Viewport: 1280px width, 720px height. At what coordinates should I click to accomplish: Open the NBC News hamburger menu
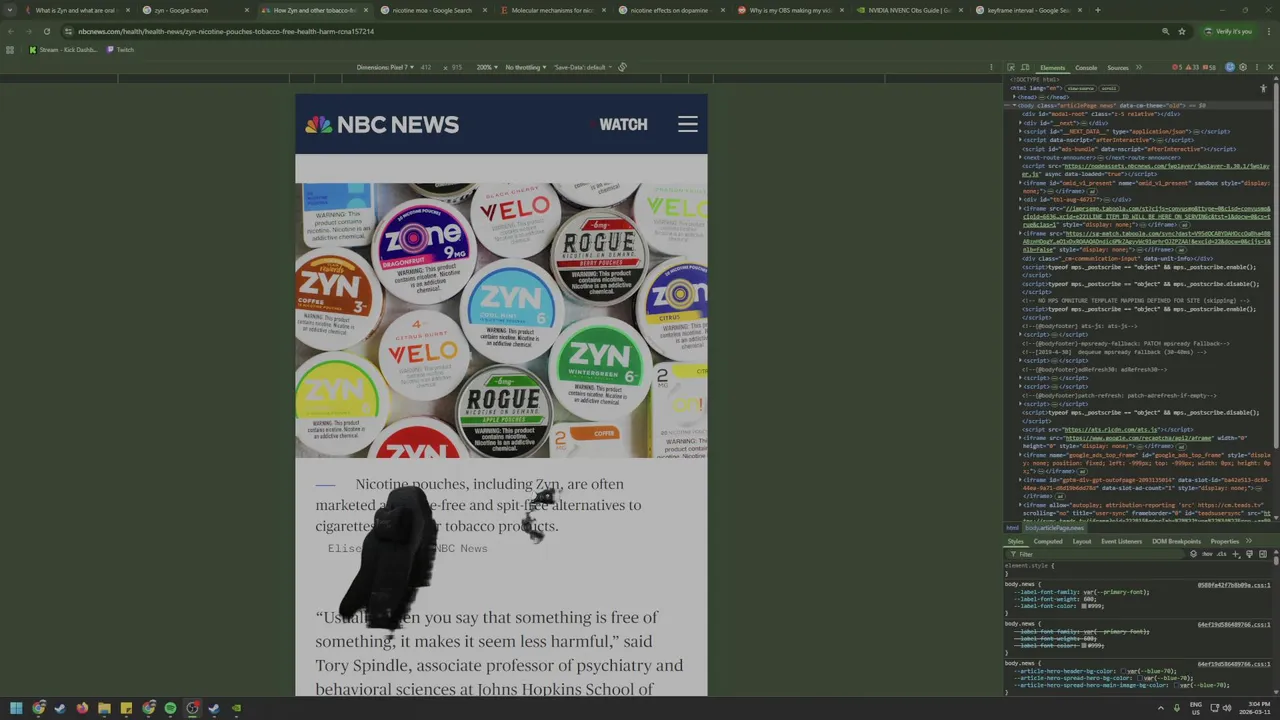point(688,124)
